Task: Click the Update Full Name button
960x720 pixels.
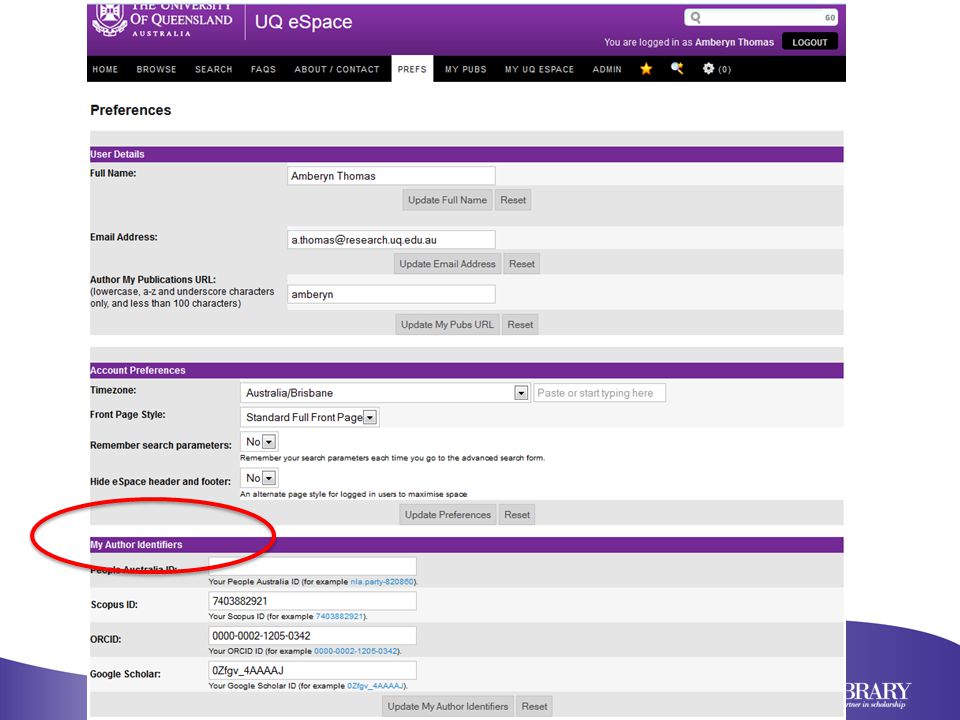Action: coord(448,200)
